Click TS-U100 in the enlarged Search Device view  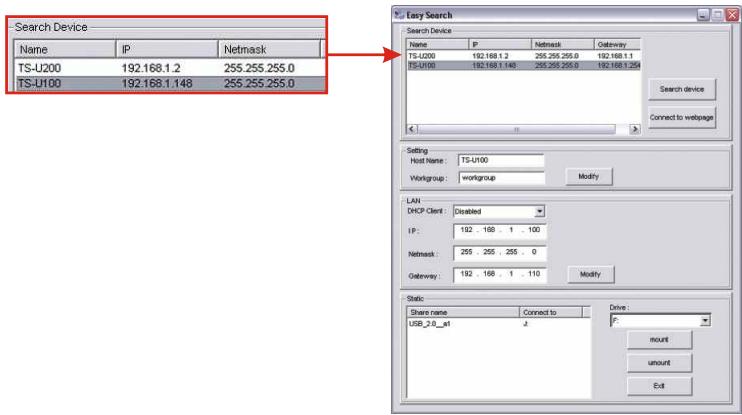(40, 84)
